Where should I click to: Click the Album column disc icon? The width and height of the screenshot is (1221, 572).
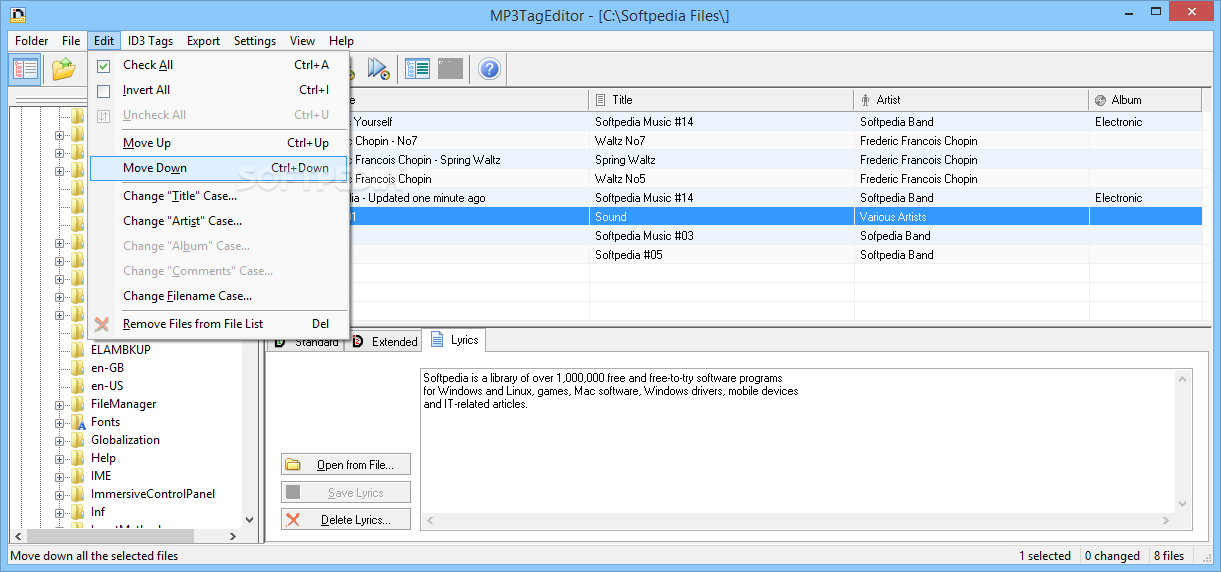tap(1101, 100)
